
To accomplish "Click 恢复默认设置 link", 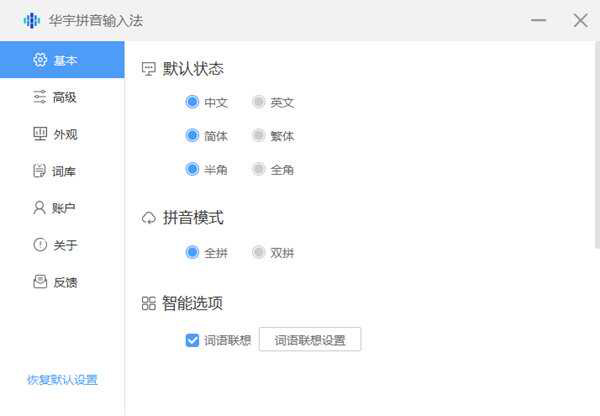I will tap(62, 380).
